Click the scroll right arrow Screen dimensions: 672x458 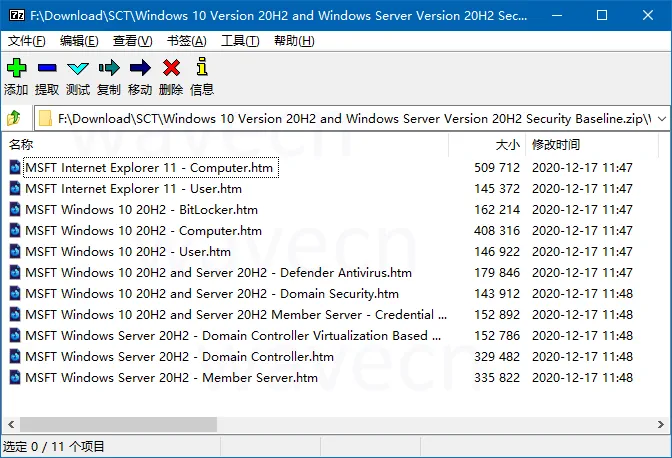[x=661, y=425]
